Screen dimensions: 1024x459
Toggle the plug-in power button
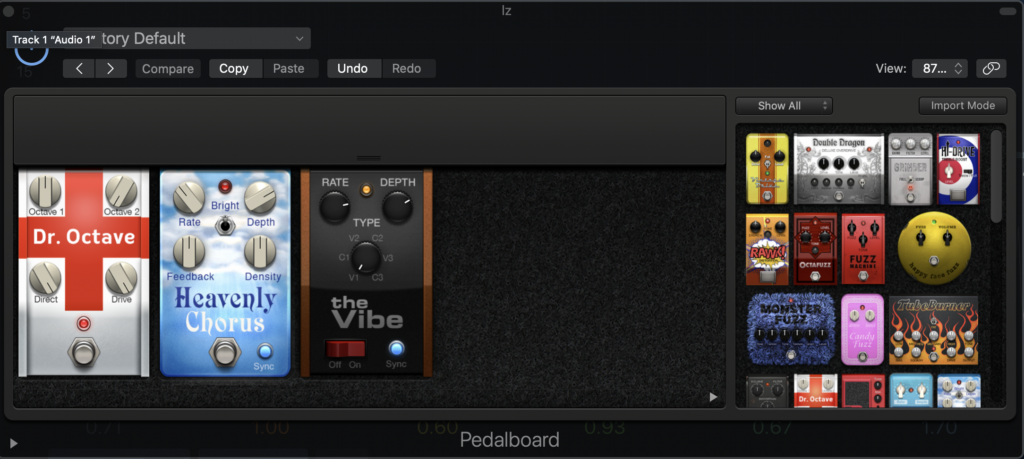coord(31,49)
